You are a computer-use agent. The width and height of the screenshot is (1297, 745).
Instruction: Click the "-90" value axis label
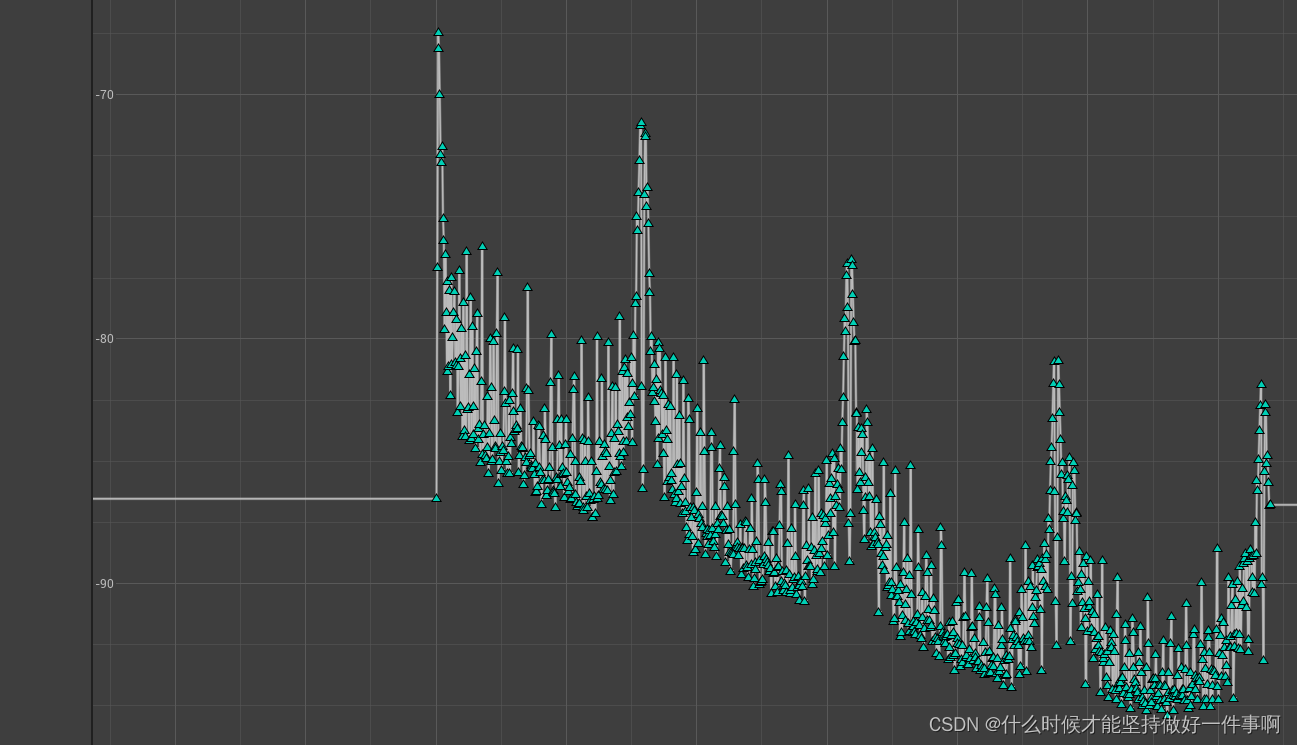tap(105, 584)
